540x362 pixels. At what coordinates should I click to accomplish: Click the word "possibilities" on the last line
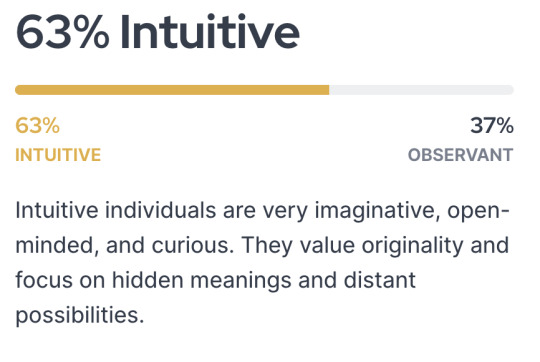pos(80,316)
